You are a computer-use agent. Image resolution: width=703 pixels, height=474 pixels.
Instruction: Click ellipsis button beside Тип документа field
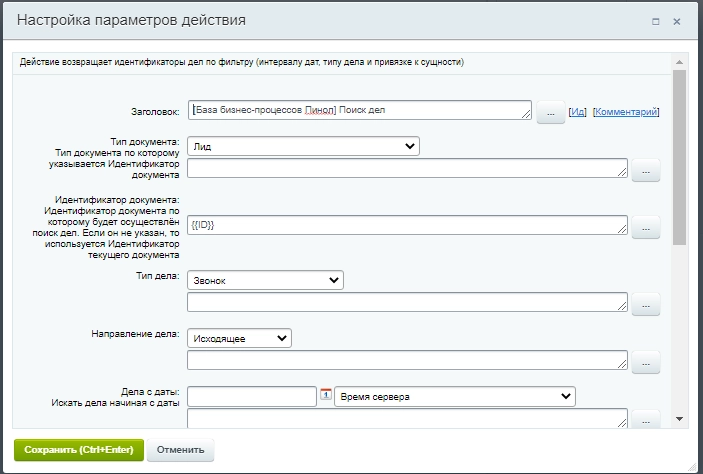[645, 171]
